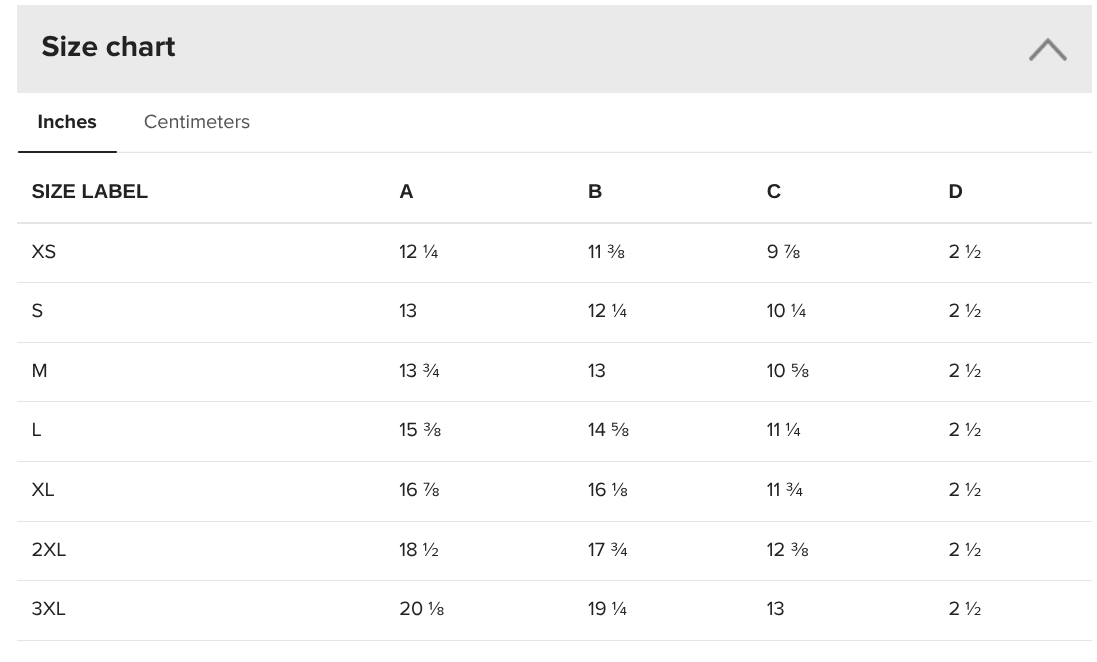Select the 3XL size row label
1097x662 pixels.
[x=49, y=609]
